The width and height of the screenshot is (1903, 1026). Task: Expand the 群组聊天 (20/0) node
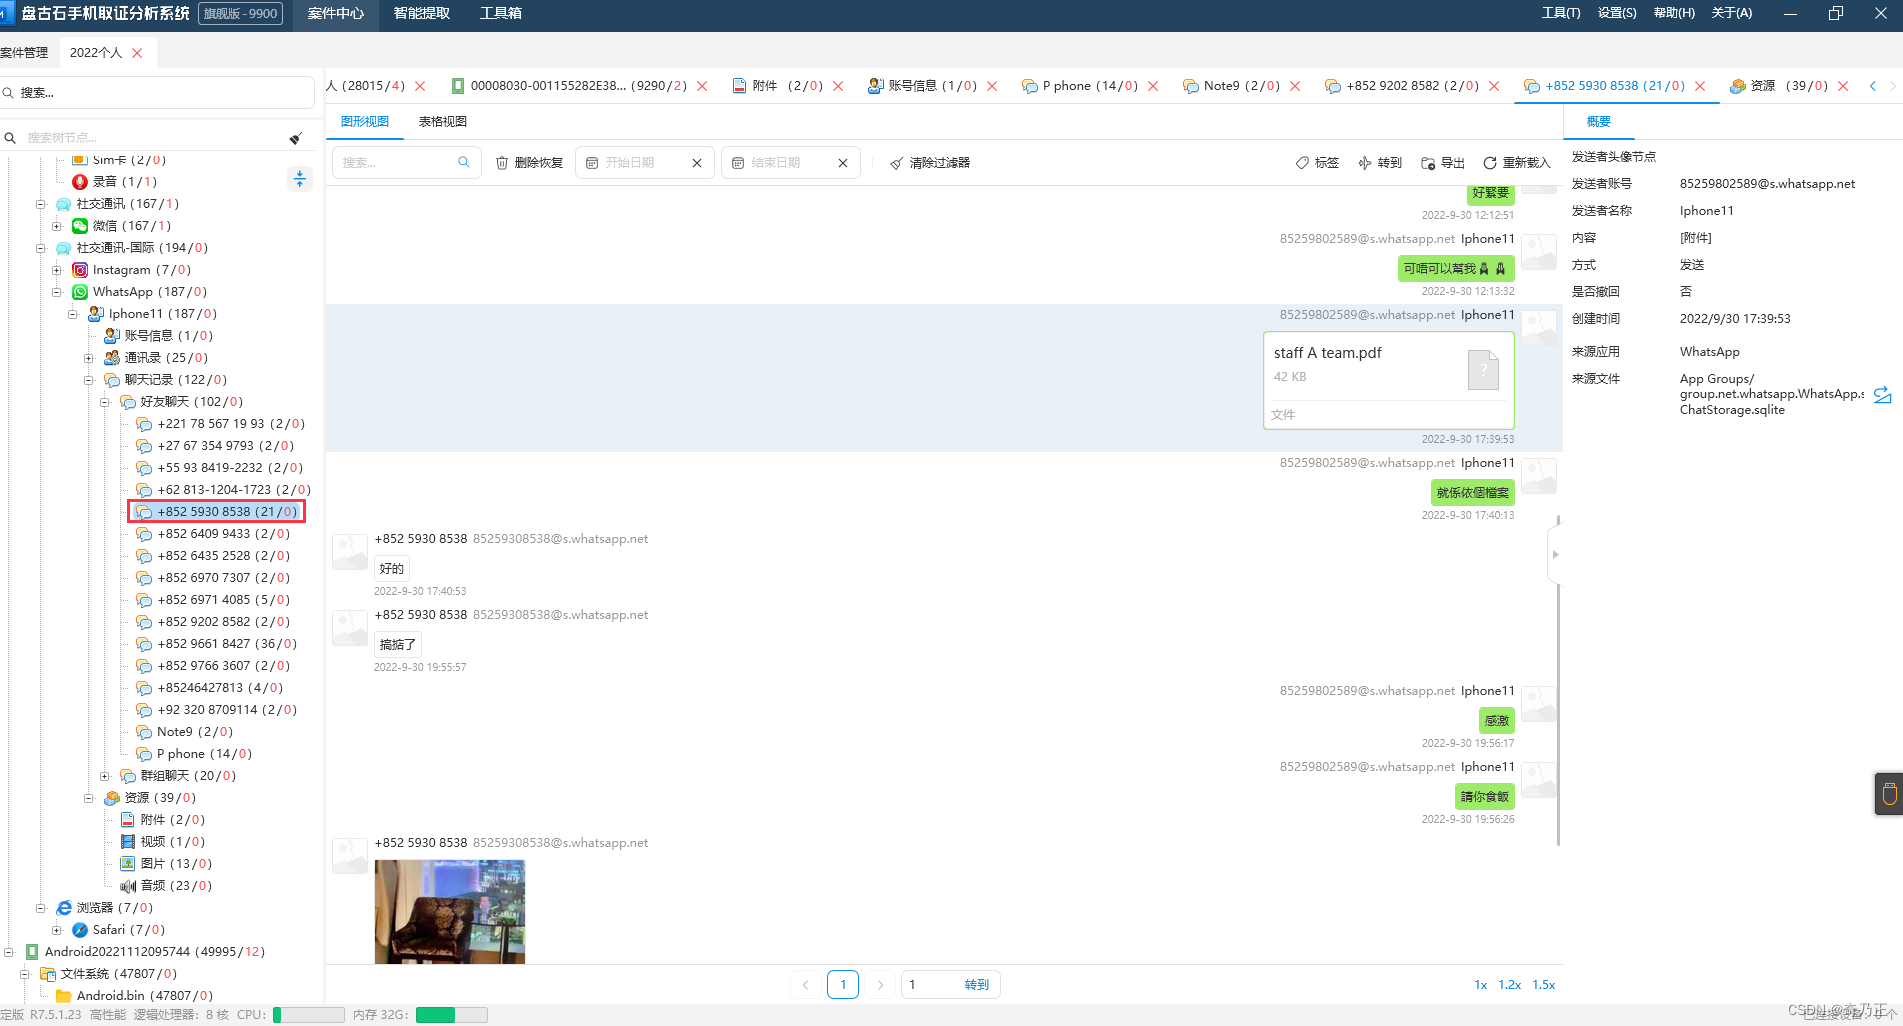[x=105, y=776]
